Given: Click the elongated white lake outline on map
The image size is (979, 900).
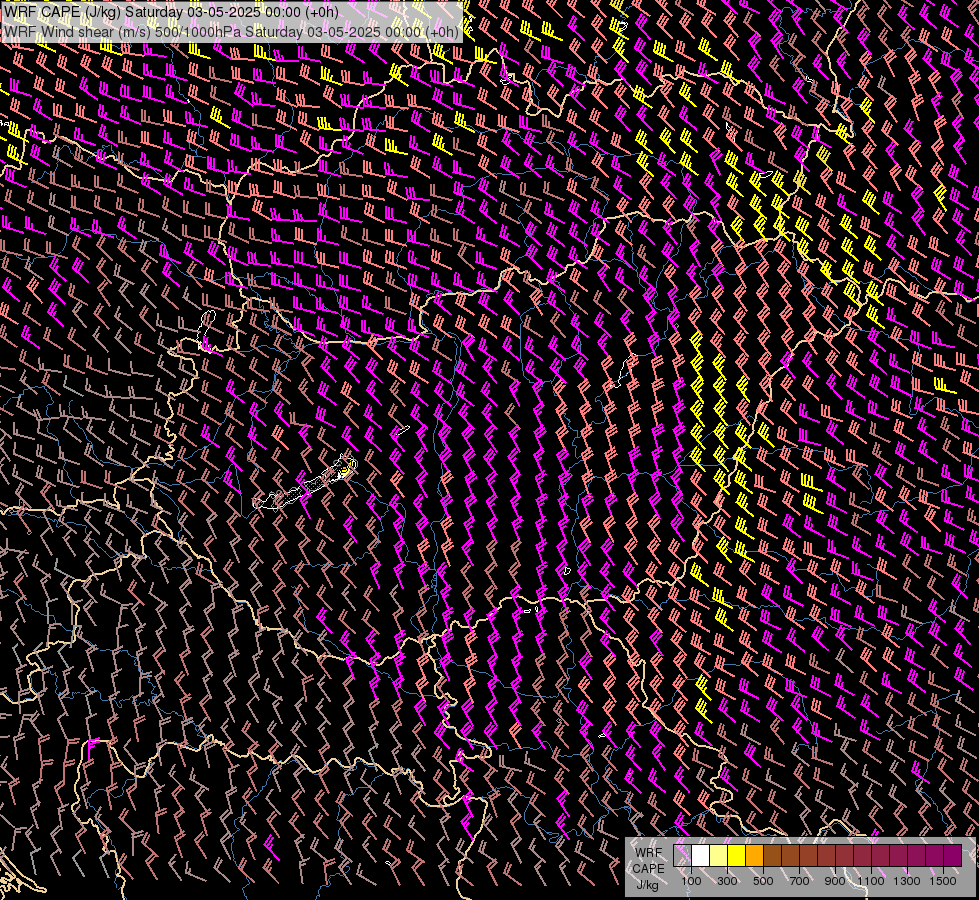Looking at the screenshot, I should 304,485.
